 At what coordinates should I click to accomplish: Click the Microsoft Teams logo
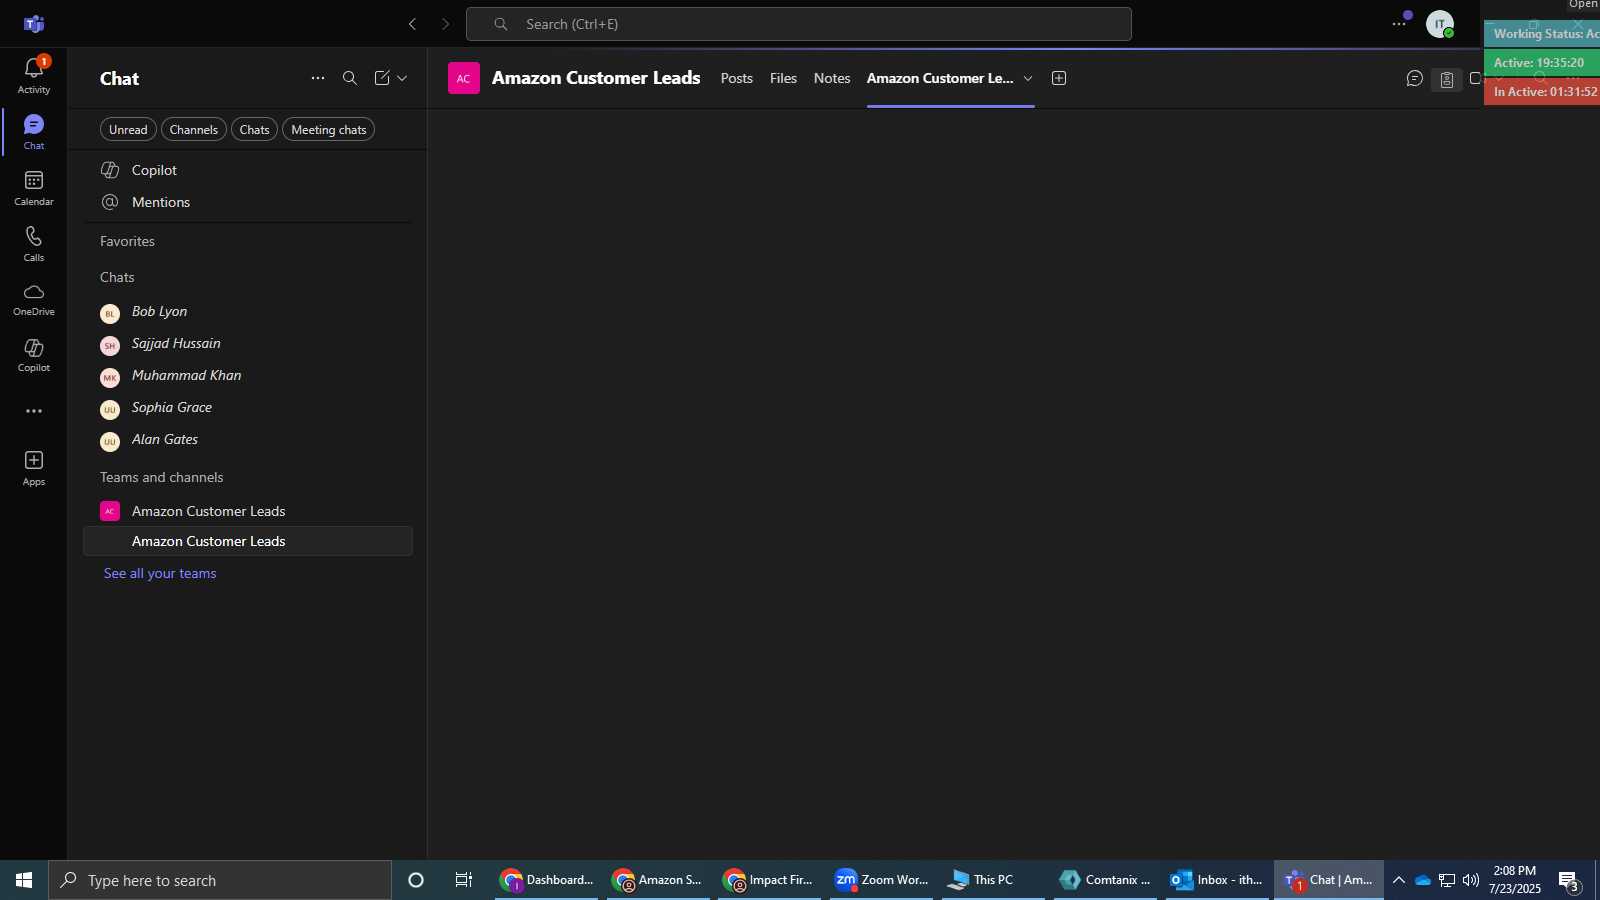tap(34, 24)
